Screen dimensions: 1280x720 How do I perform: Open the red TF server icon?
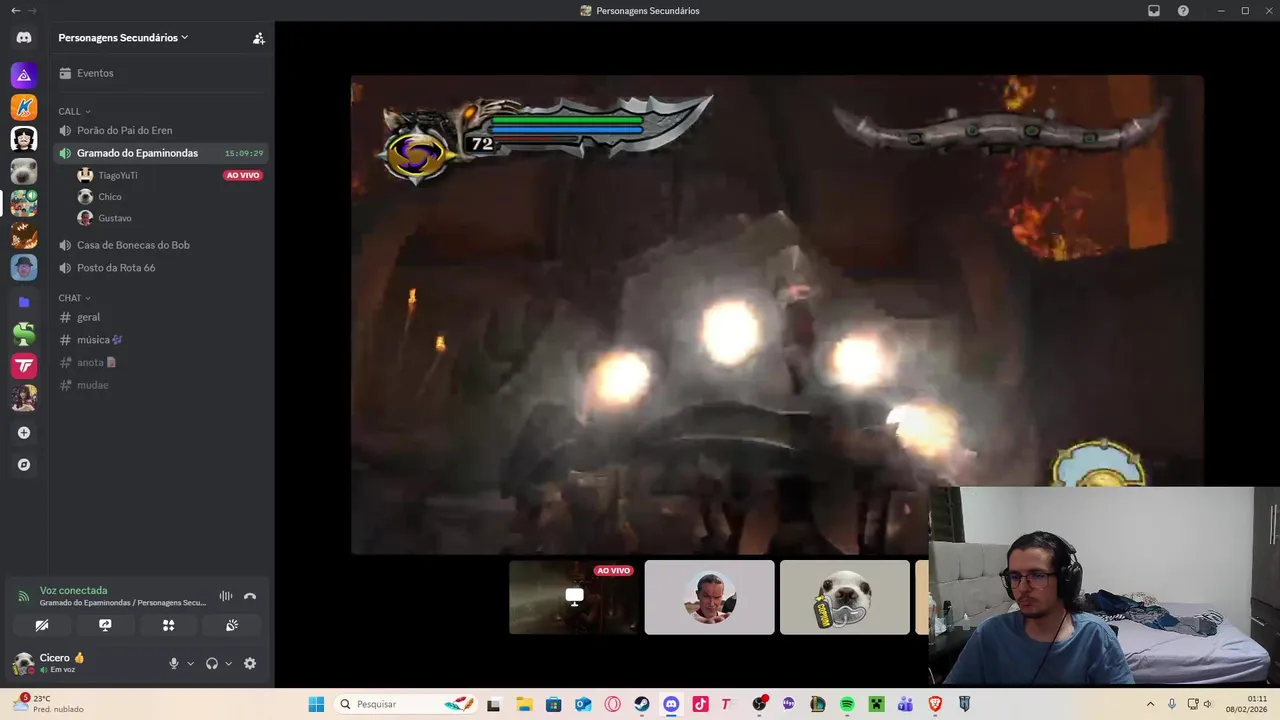tap(24, 366)
